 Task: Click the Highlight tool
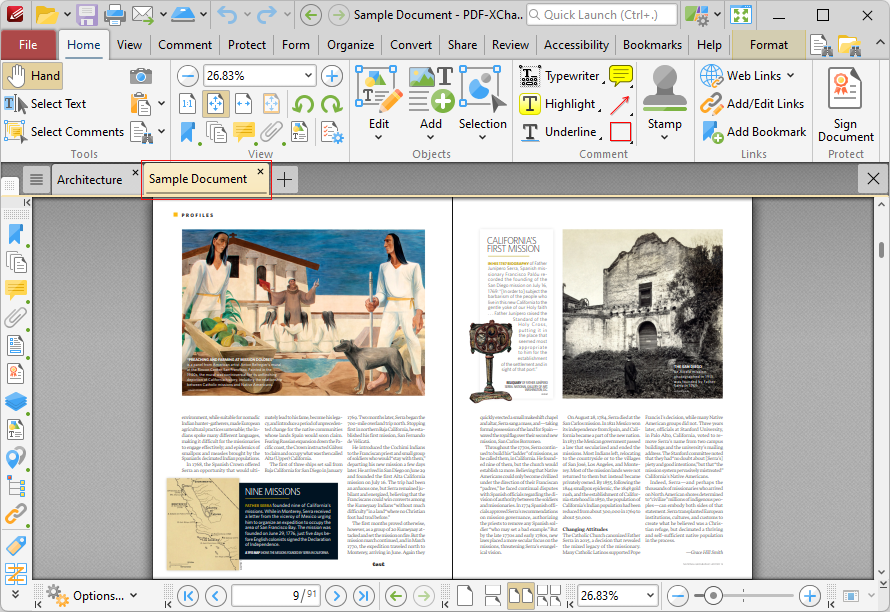tap(557, 104)
